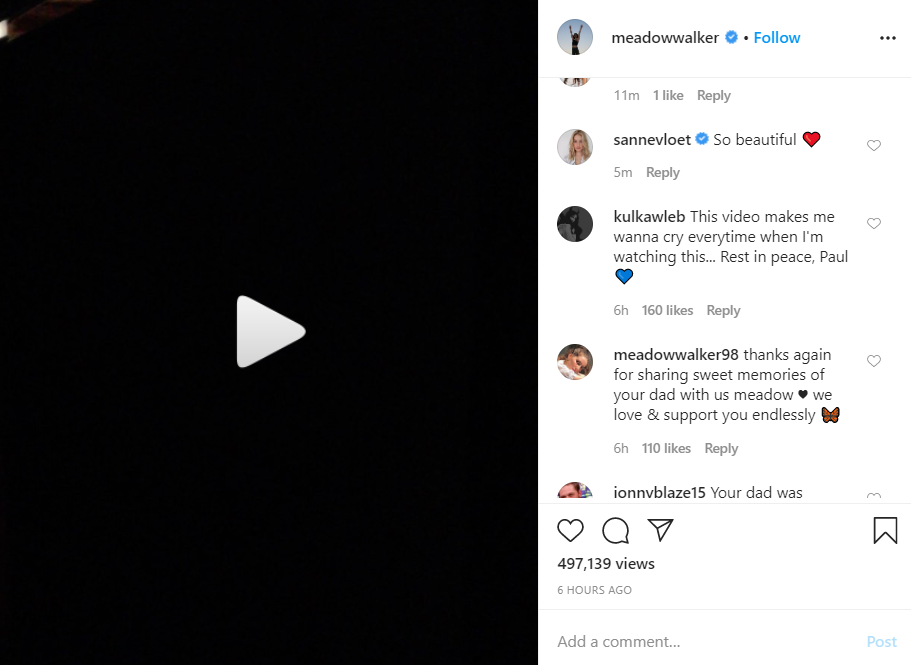The height and width of the screenshot is (665, 911).
Task: Like sannevloet's comment
Action: [x=874, y=146]
